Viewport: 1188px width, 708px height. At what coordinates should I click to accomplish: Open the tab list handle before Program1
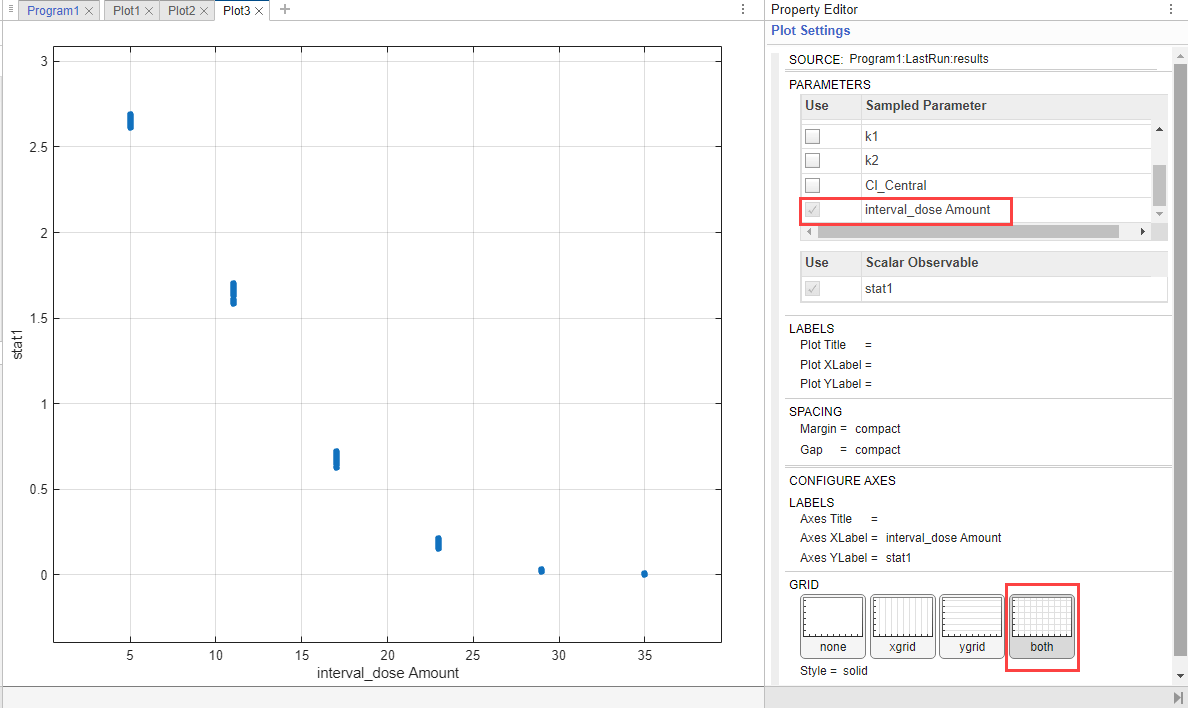click(11, 9)
